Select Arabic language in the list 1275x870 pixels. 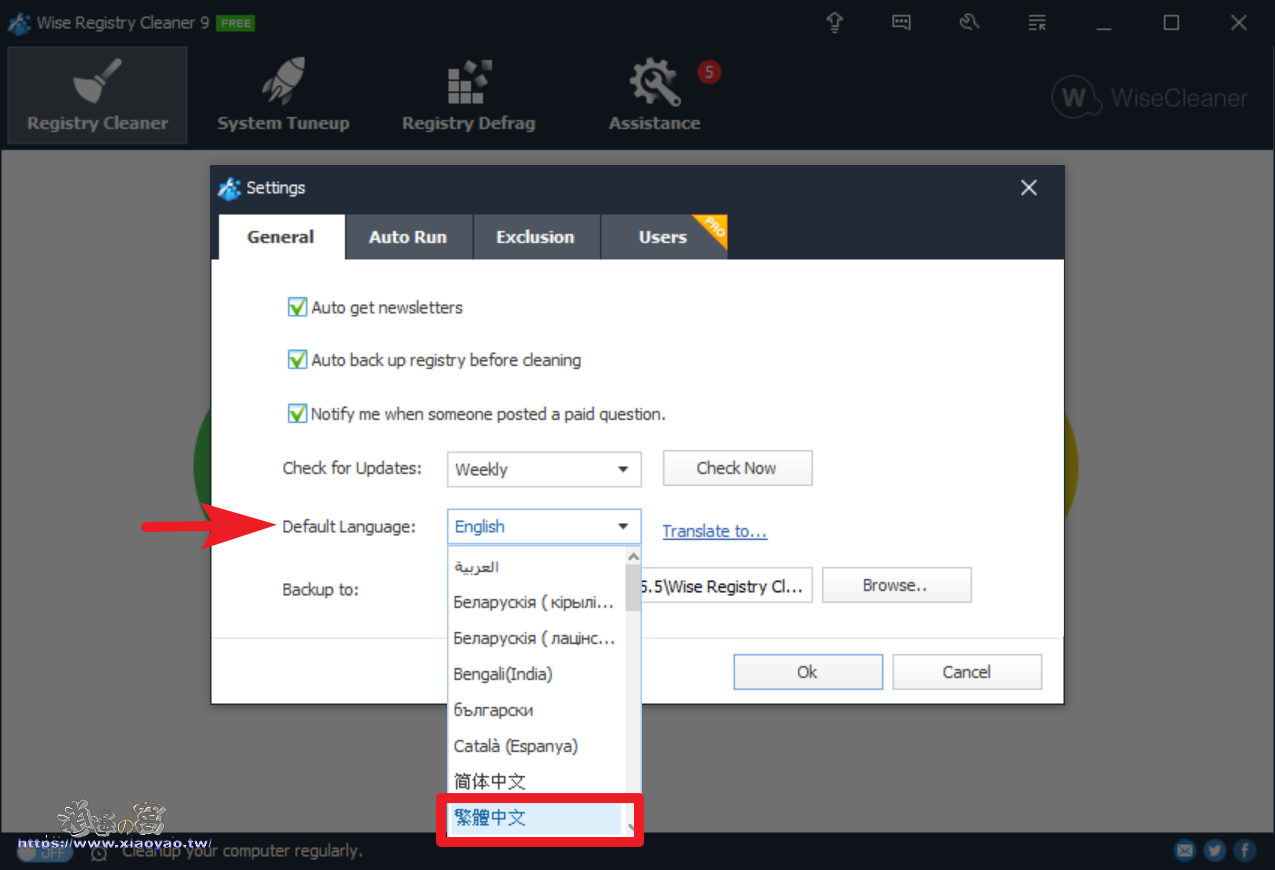click(536, 566)
